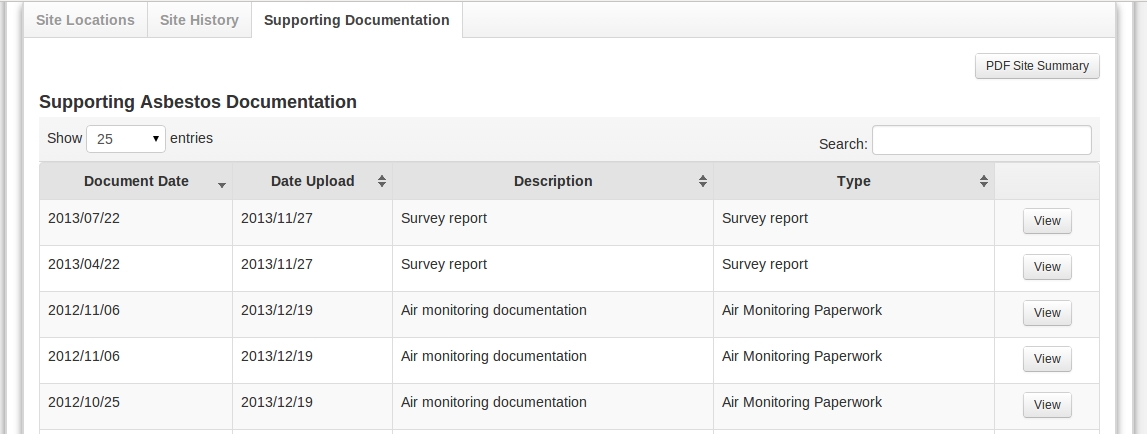Switch to the Site Locations tab
This screenshot has width=1147, height=434.
[x=85, y=20]
